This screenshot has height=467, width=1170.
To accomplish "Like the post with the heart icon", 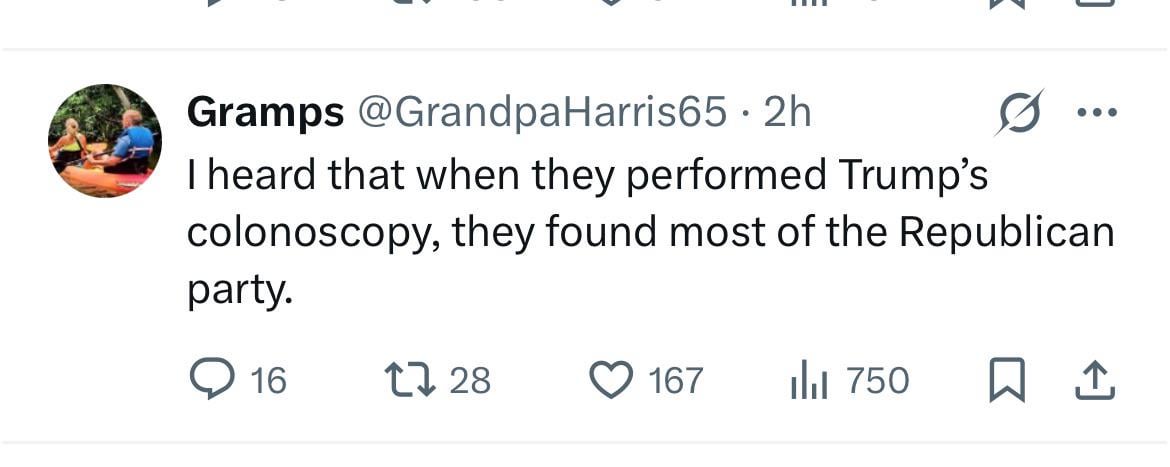I will point(610,380).
